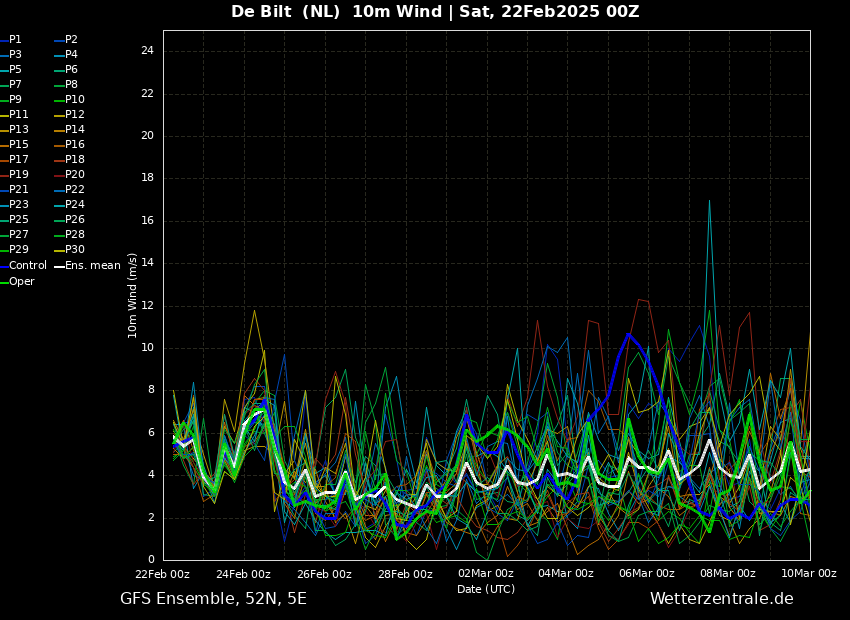This screenshot has width=850, height=620.
Task: Click the GFS Ensemble, 52N, 5E caption
Action: coord(213,599)
